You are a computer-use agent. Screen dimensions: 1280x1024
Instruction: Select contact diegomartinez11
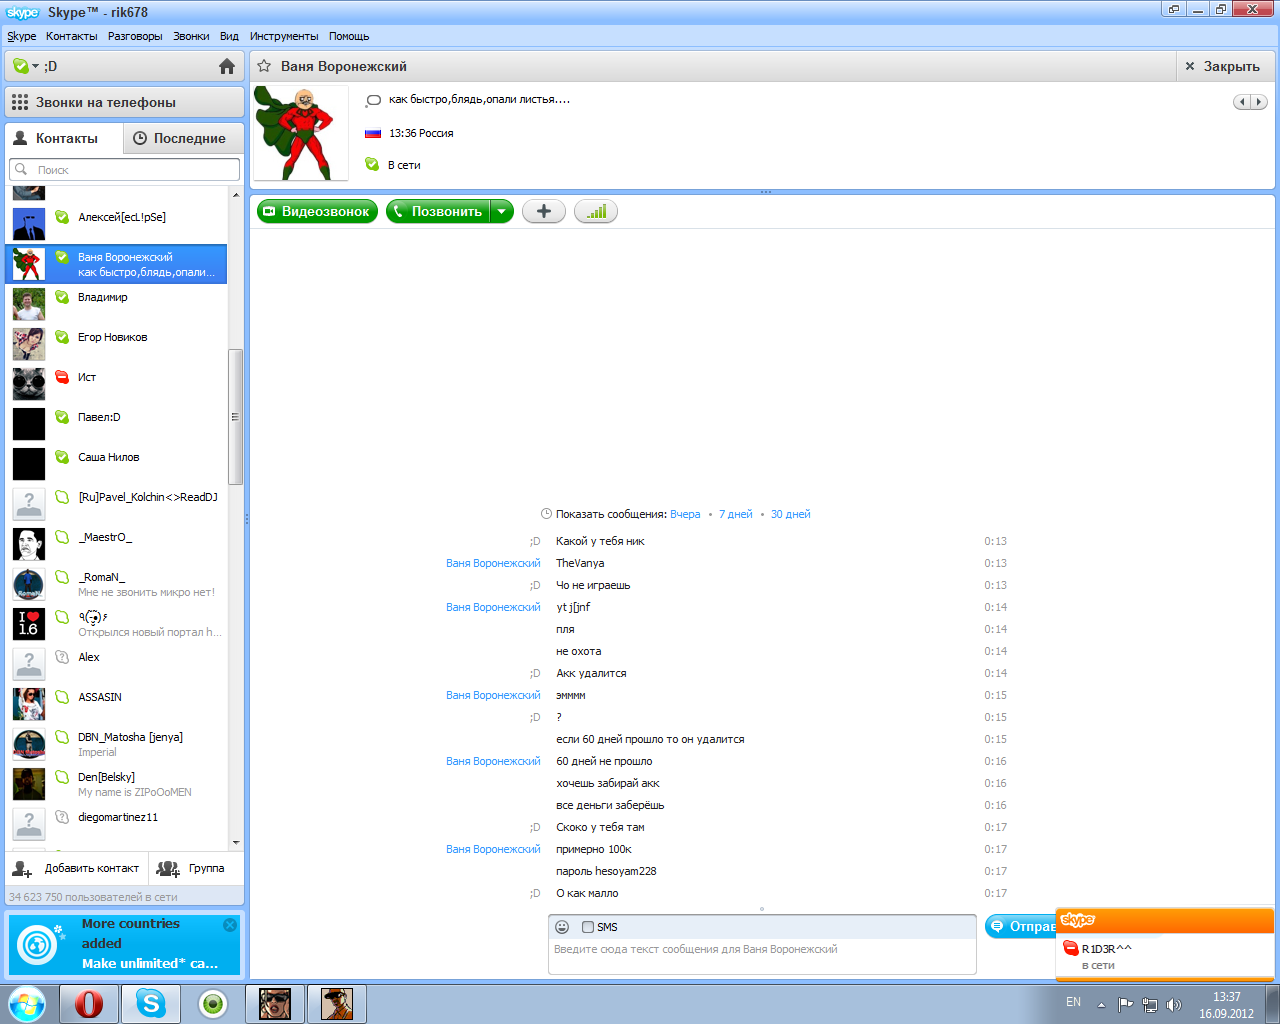[117, 824]
